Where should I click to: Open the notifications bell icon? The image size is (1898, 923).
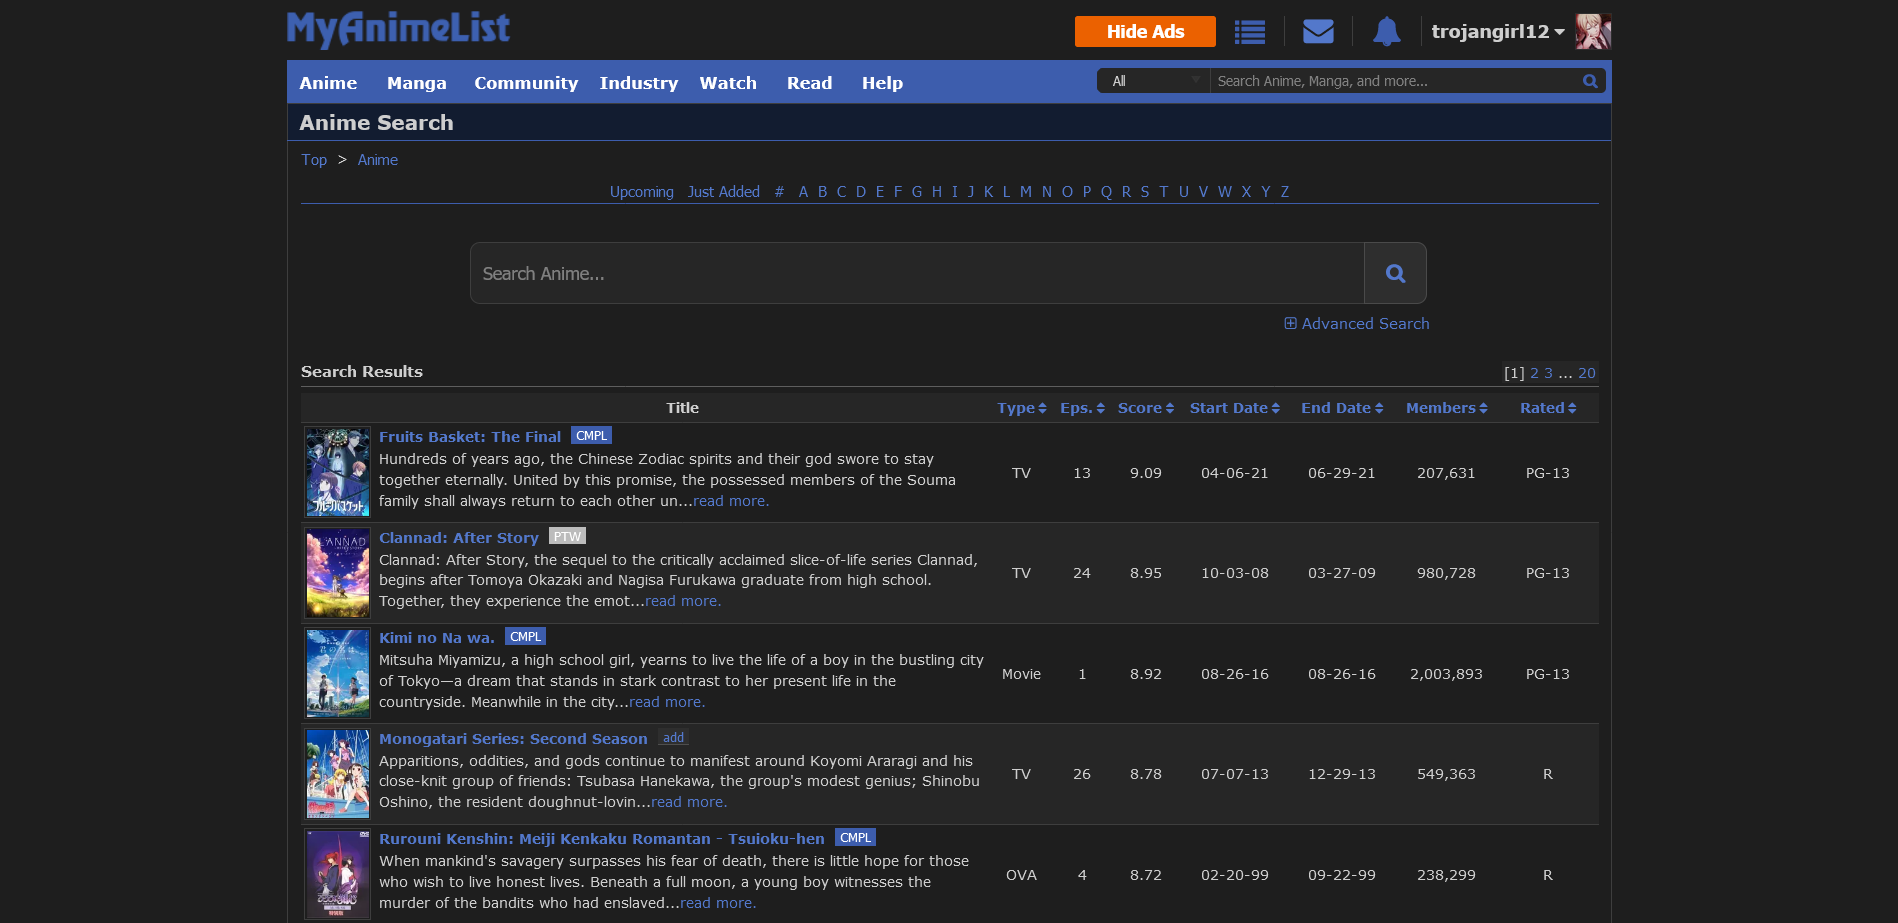1386,32
